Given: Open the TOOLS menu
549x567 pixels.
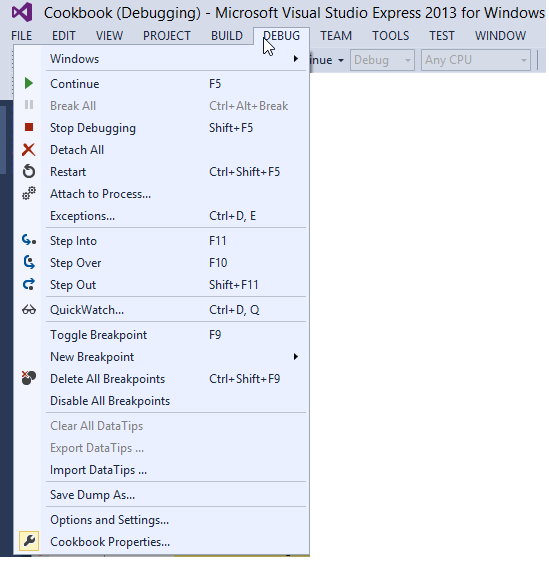Looking at the screenshot, I should [391, 36].
